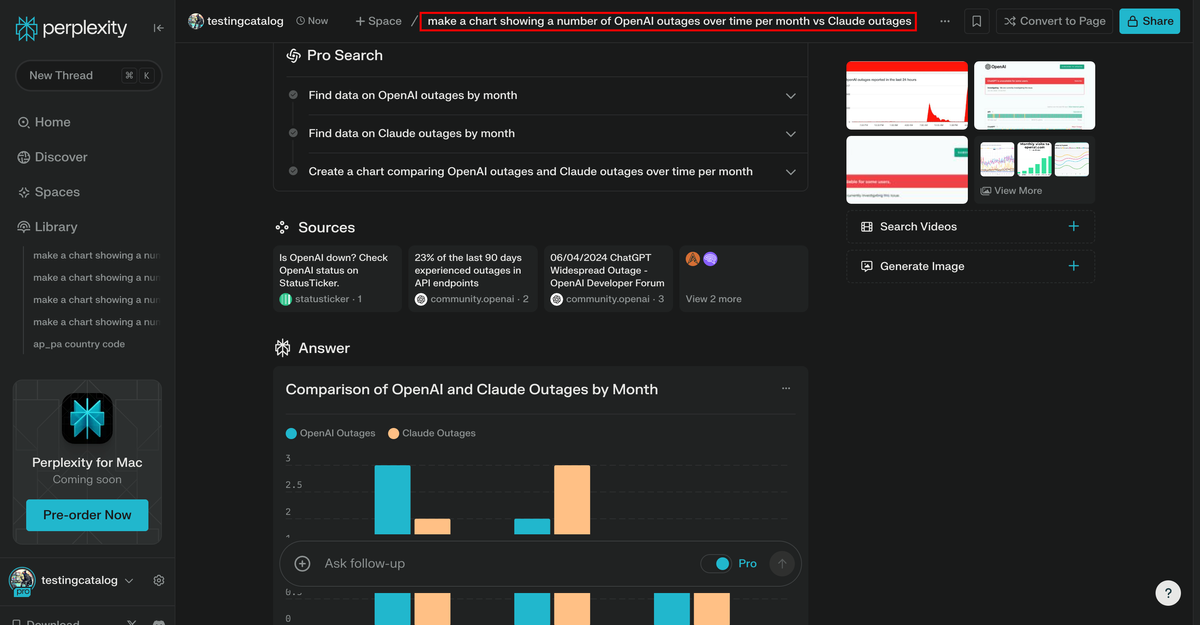Collapse the sidebar with the arrow icon

tap(158, 28)
